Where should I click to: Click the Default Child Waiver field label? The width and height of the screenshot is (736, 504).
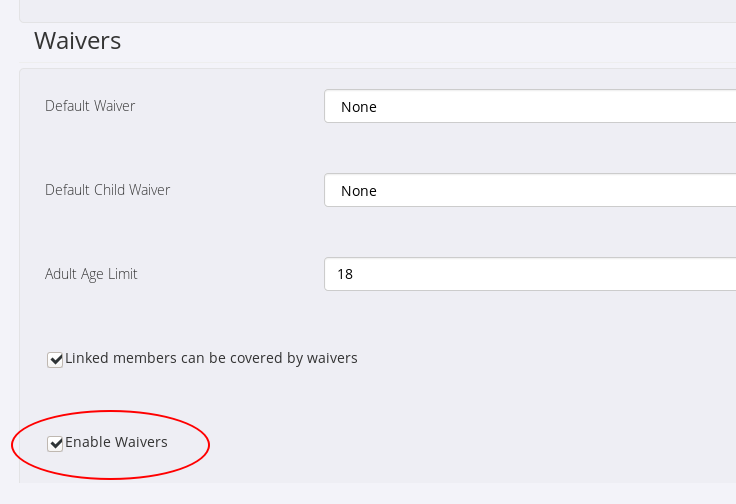click(x=107, y=190)
